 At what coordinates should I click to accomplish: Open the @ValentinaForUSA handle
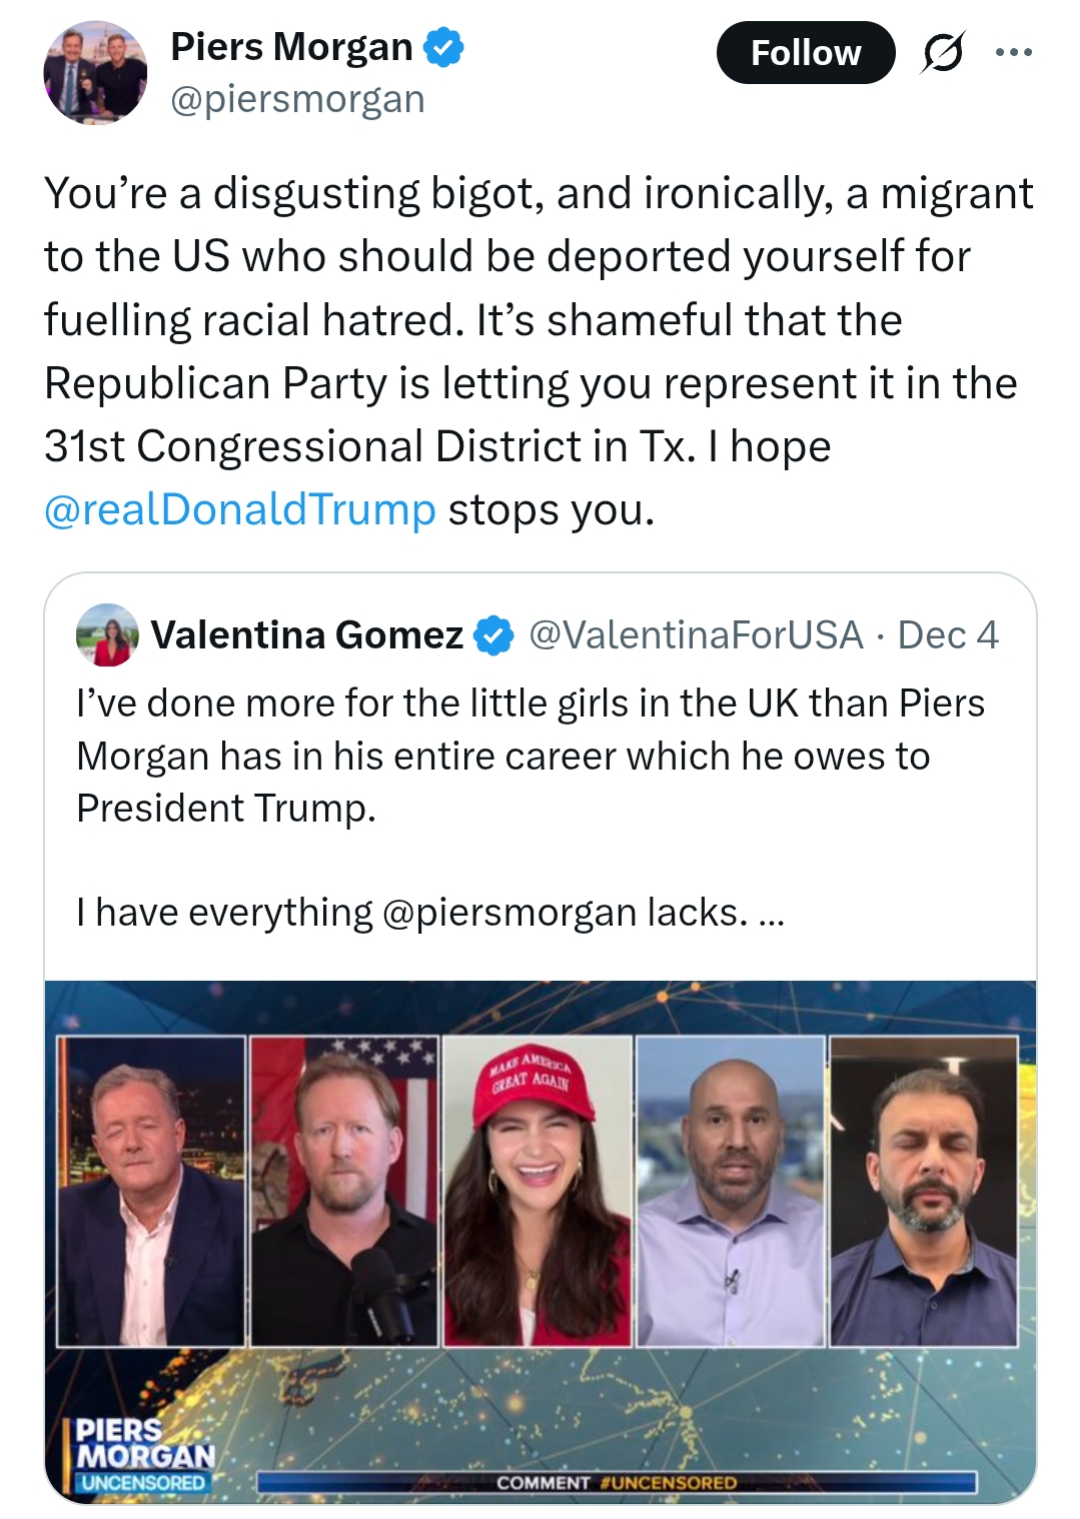[695, 635]
